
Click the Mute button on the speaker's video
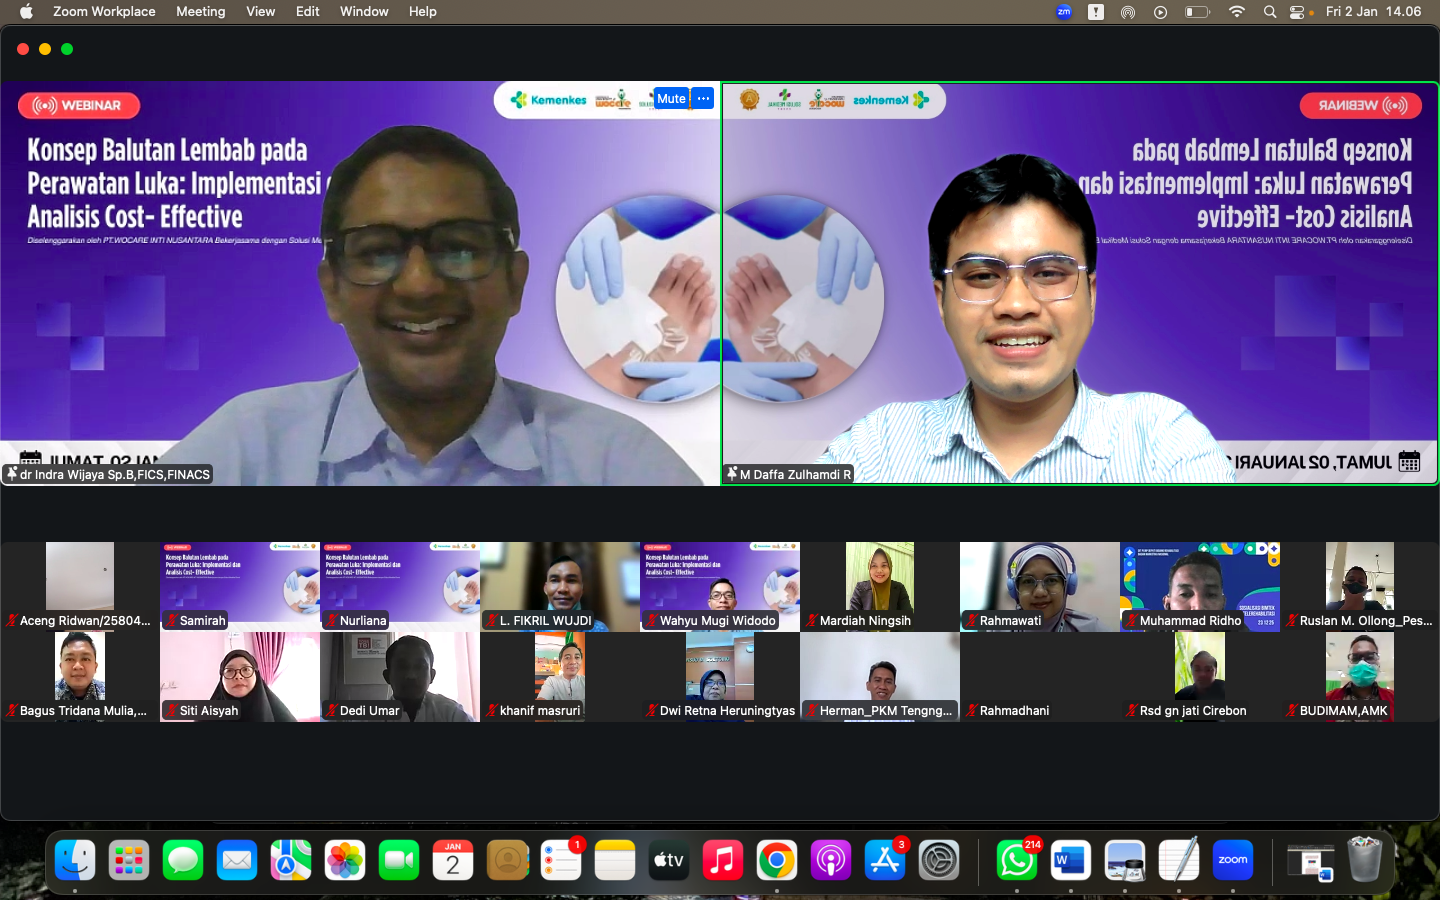(670, 98)
